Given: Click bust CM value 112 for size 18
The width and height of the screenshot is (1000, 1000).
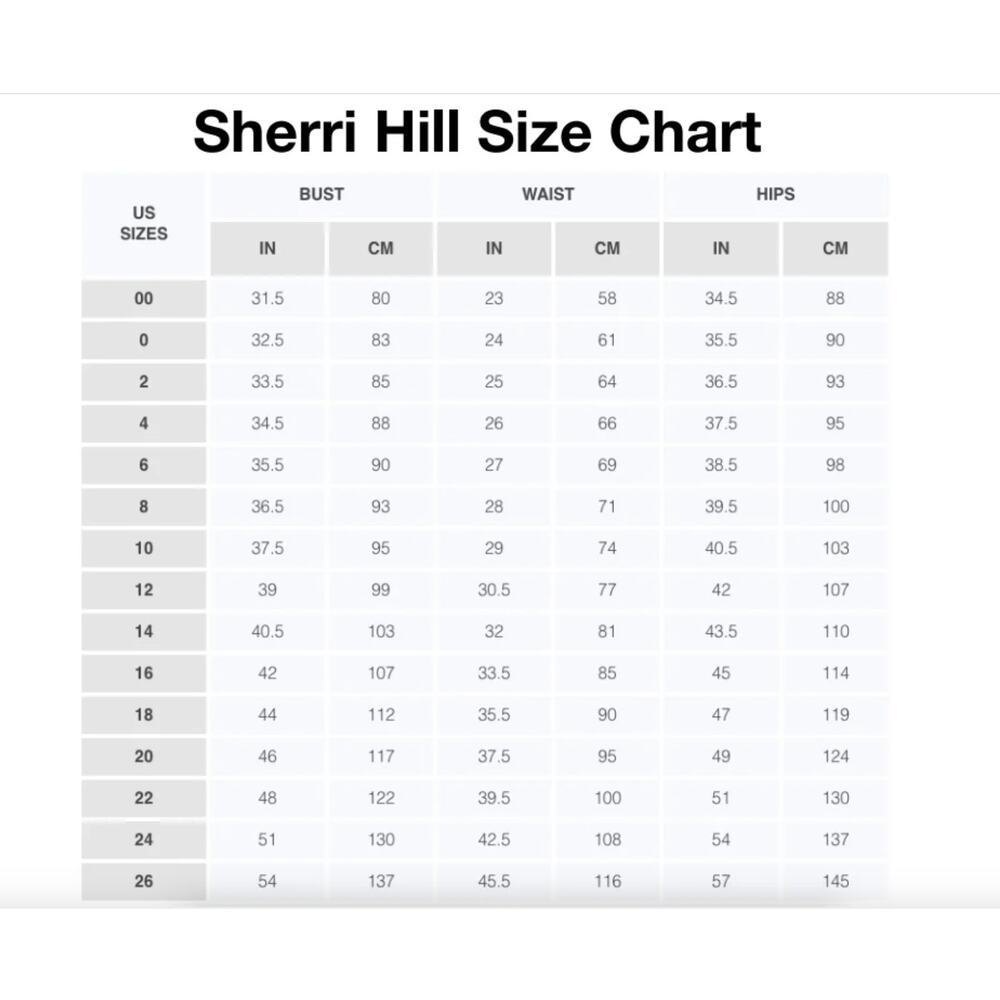Looking at the screenshot, I should [381, 715].
